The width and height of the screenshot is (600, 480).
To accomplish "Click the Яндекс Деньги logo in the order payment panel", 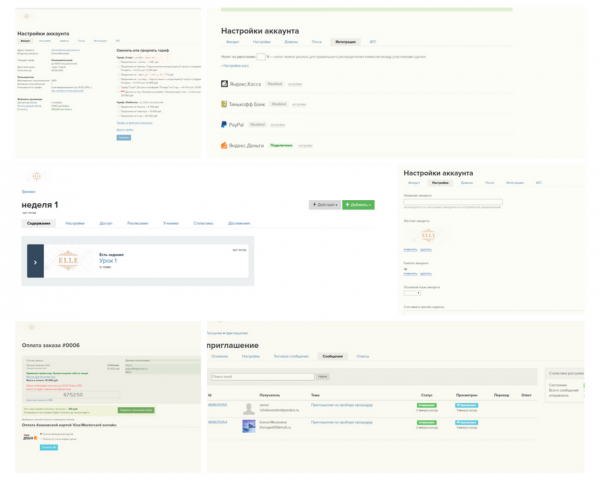I will (30, 437).
